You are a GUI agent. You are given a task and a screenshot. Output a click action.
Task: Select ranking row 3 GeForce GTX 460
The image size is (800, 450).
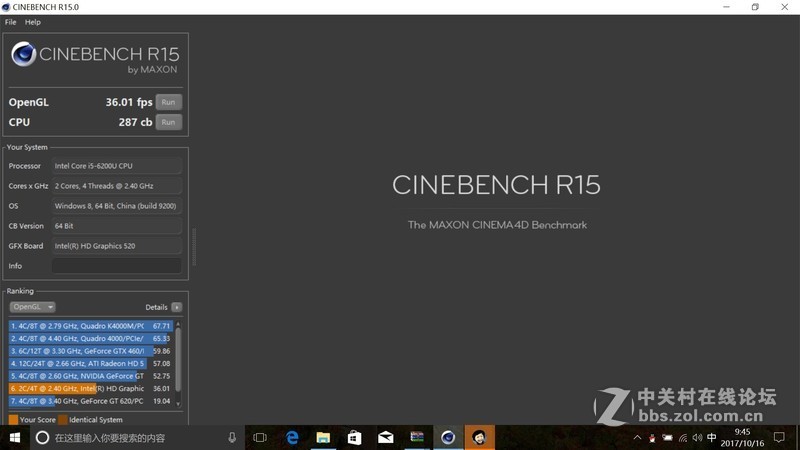click(x=90, y=351)
